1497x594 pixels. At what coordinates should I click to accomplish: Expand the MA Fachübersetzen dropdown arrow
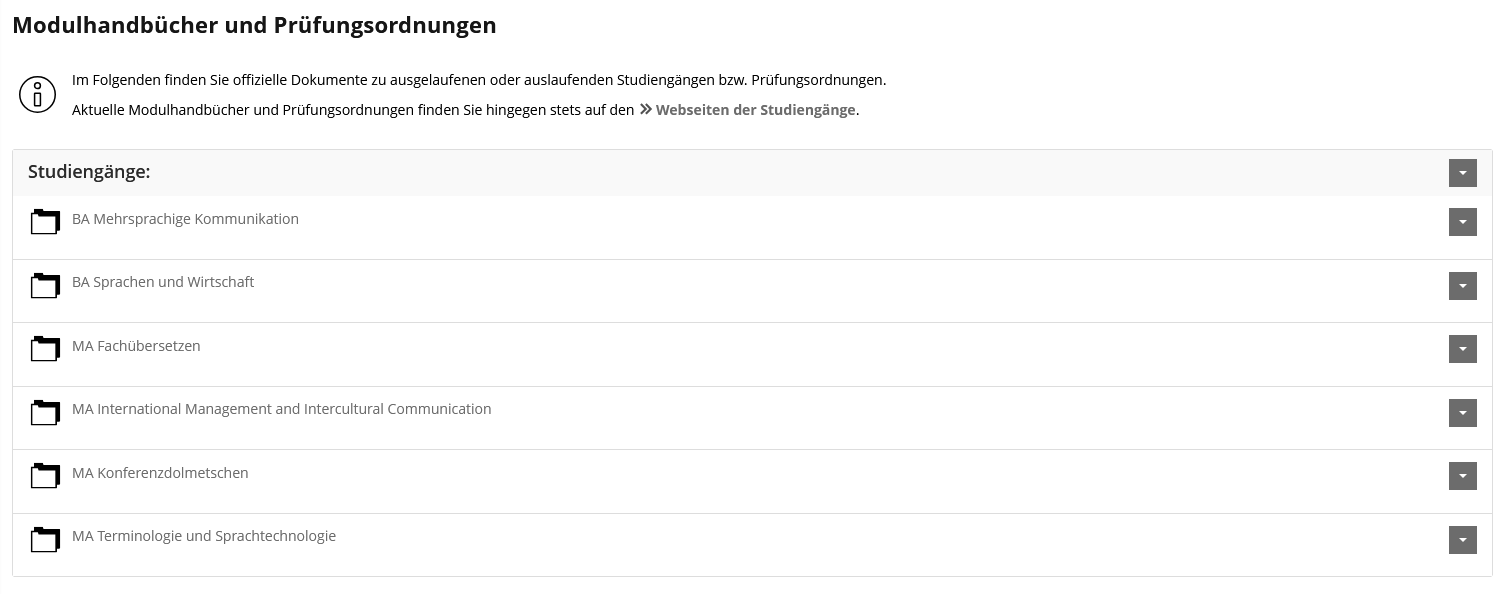[x=1462, y=349]
